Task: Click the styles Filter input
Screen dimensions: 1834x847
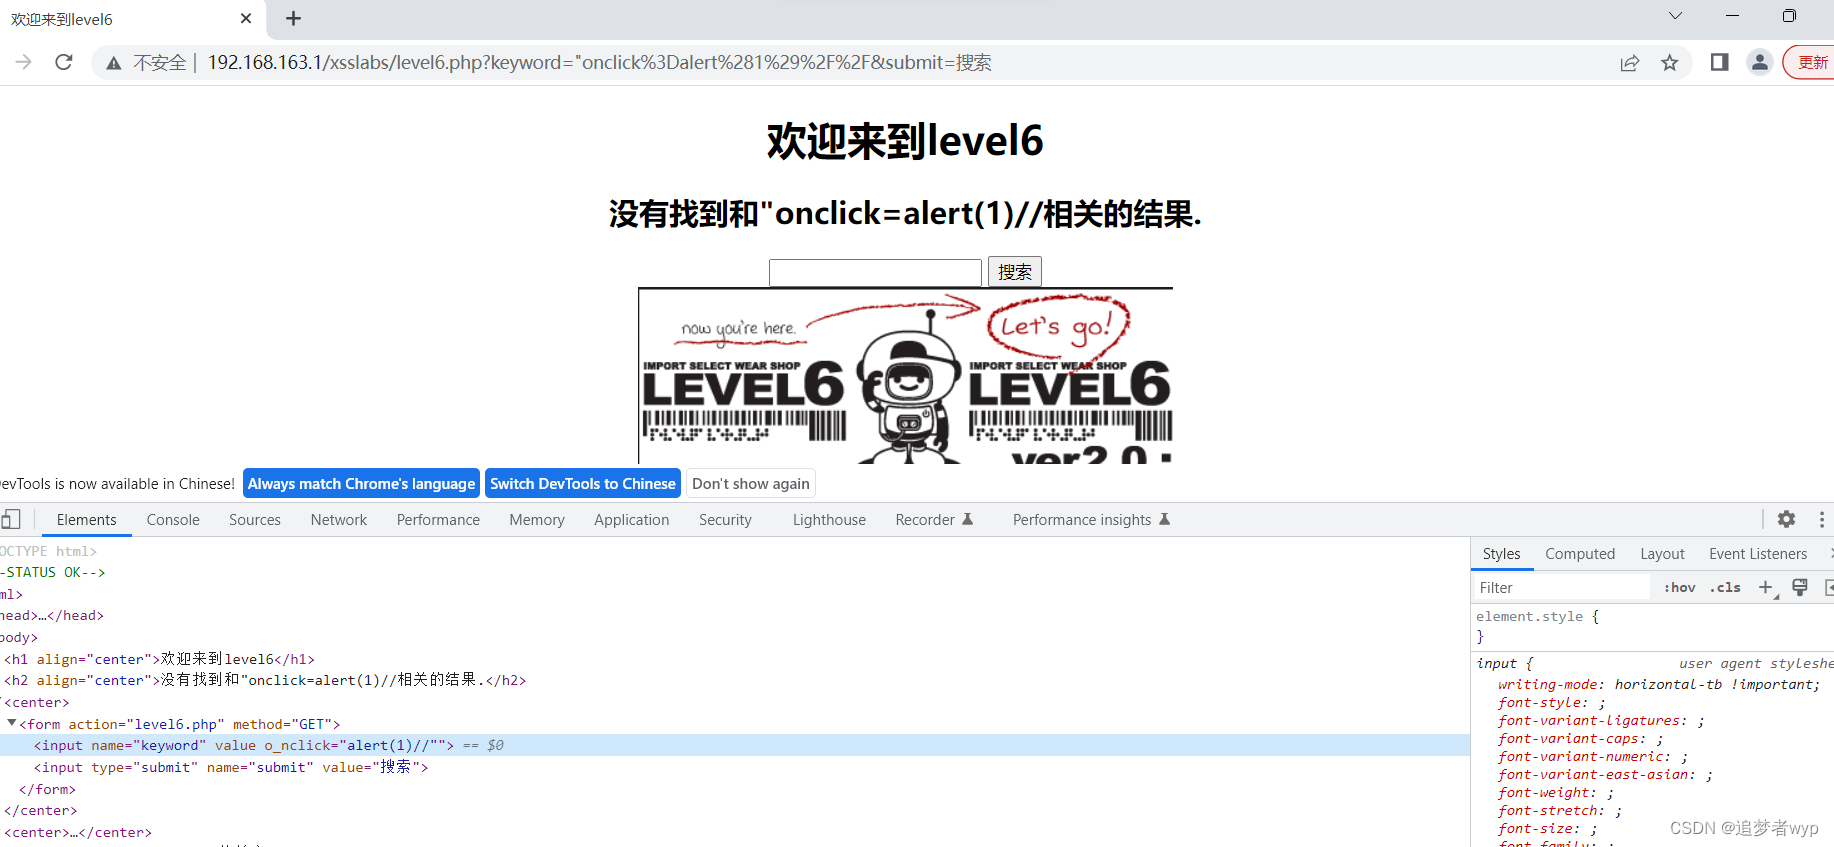Action: [x=1562, y=587]
